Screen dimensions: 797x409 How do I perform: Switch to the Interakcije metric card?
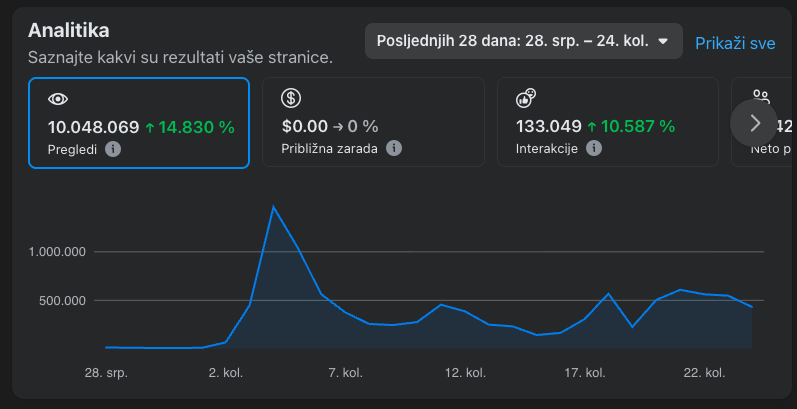click(607, 123)
